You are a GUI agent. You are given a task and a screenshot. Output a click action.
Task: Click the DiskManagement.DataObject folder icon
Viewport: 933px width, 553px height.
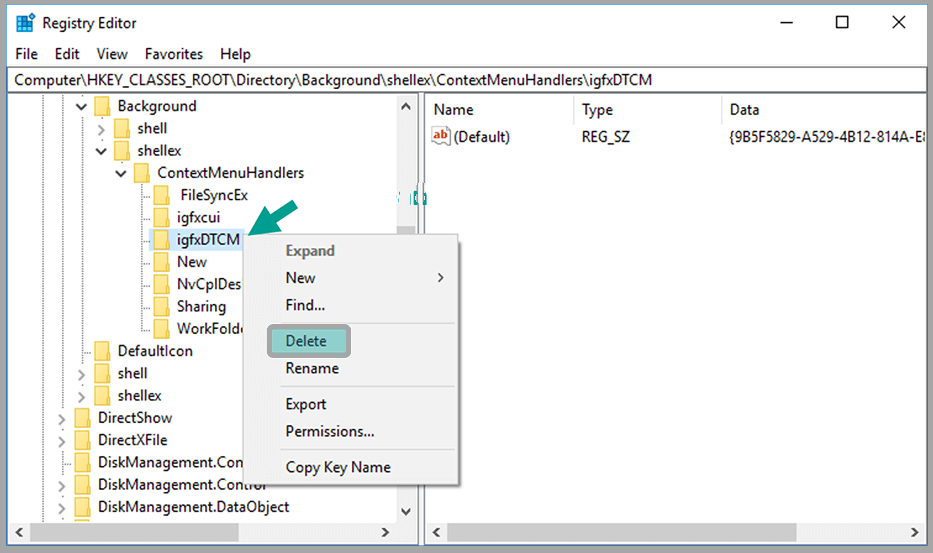coord(82,507)
